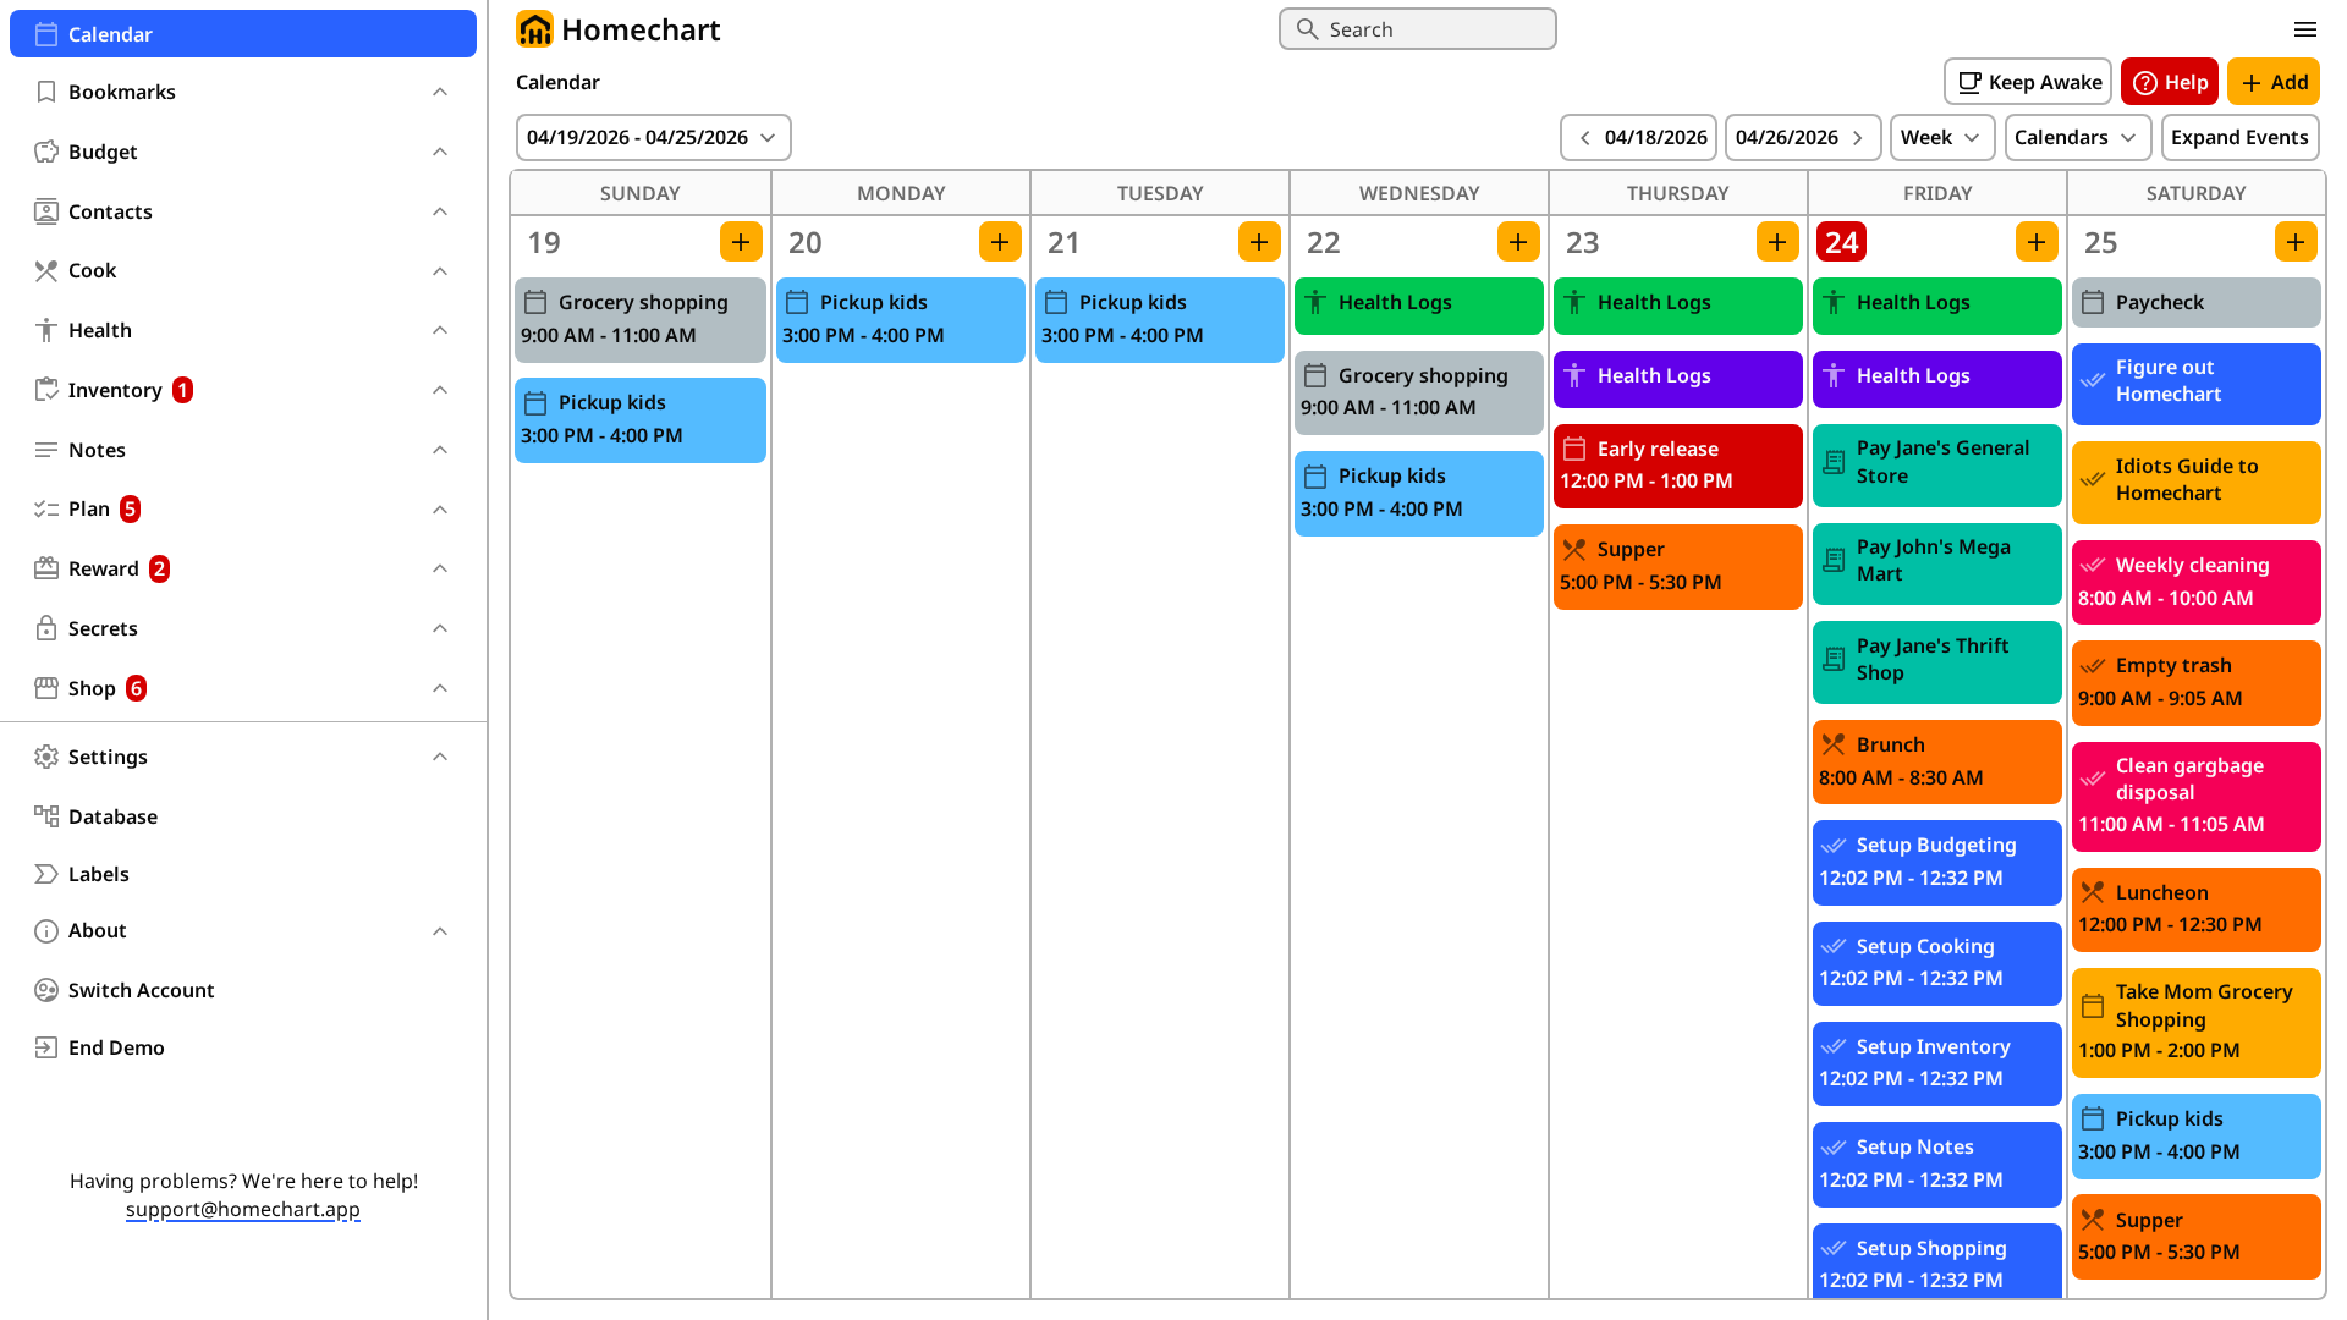The width and height of the screenshot is (2347, 1320).
Task: Toggle Expand Events view
Action: (x=2240, y=137)
